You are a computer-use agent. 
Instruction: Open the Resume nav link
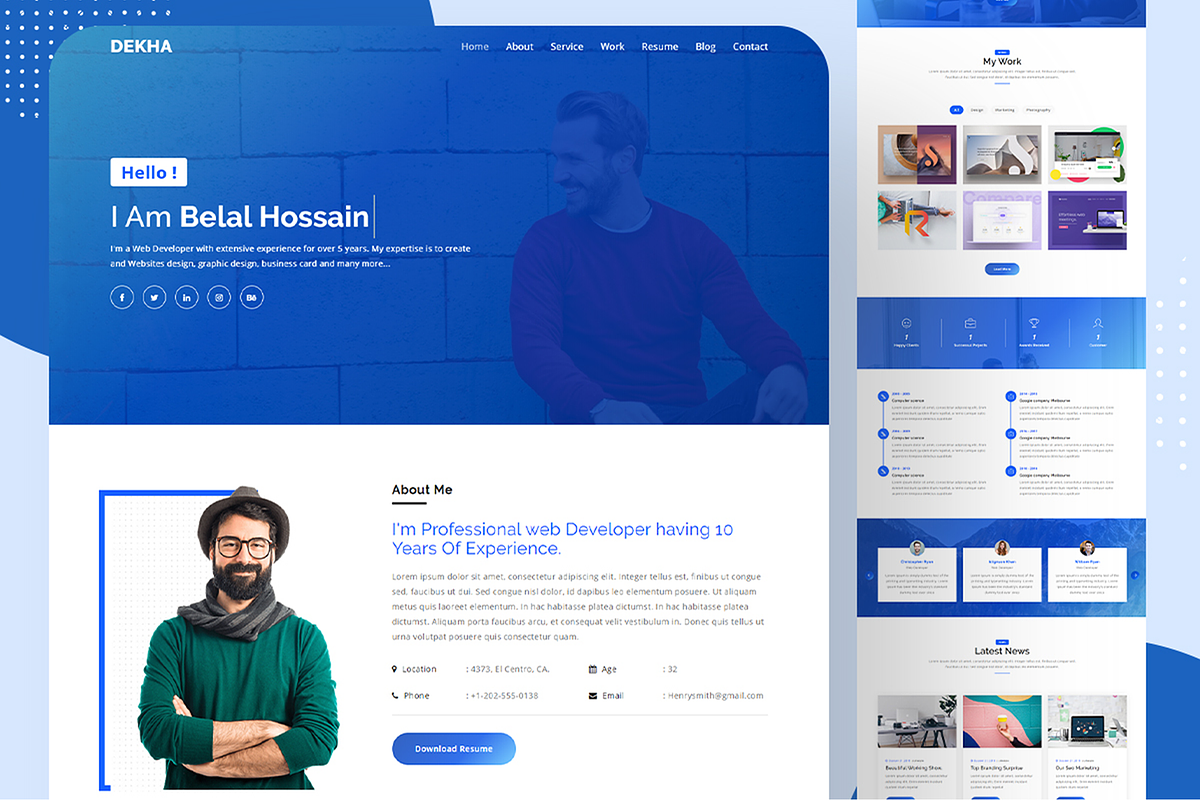coord(660,47)
